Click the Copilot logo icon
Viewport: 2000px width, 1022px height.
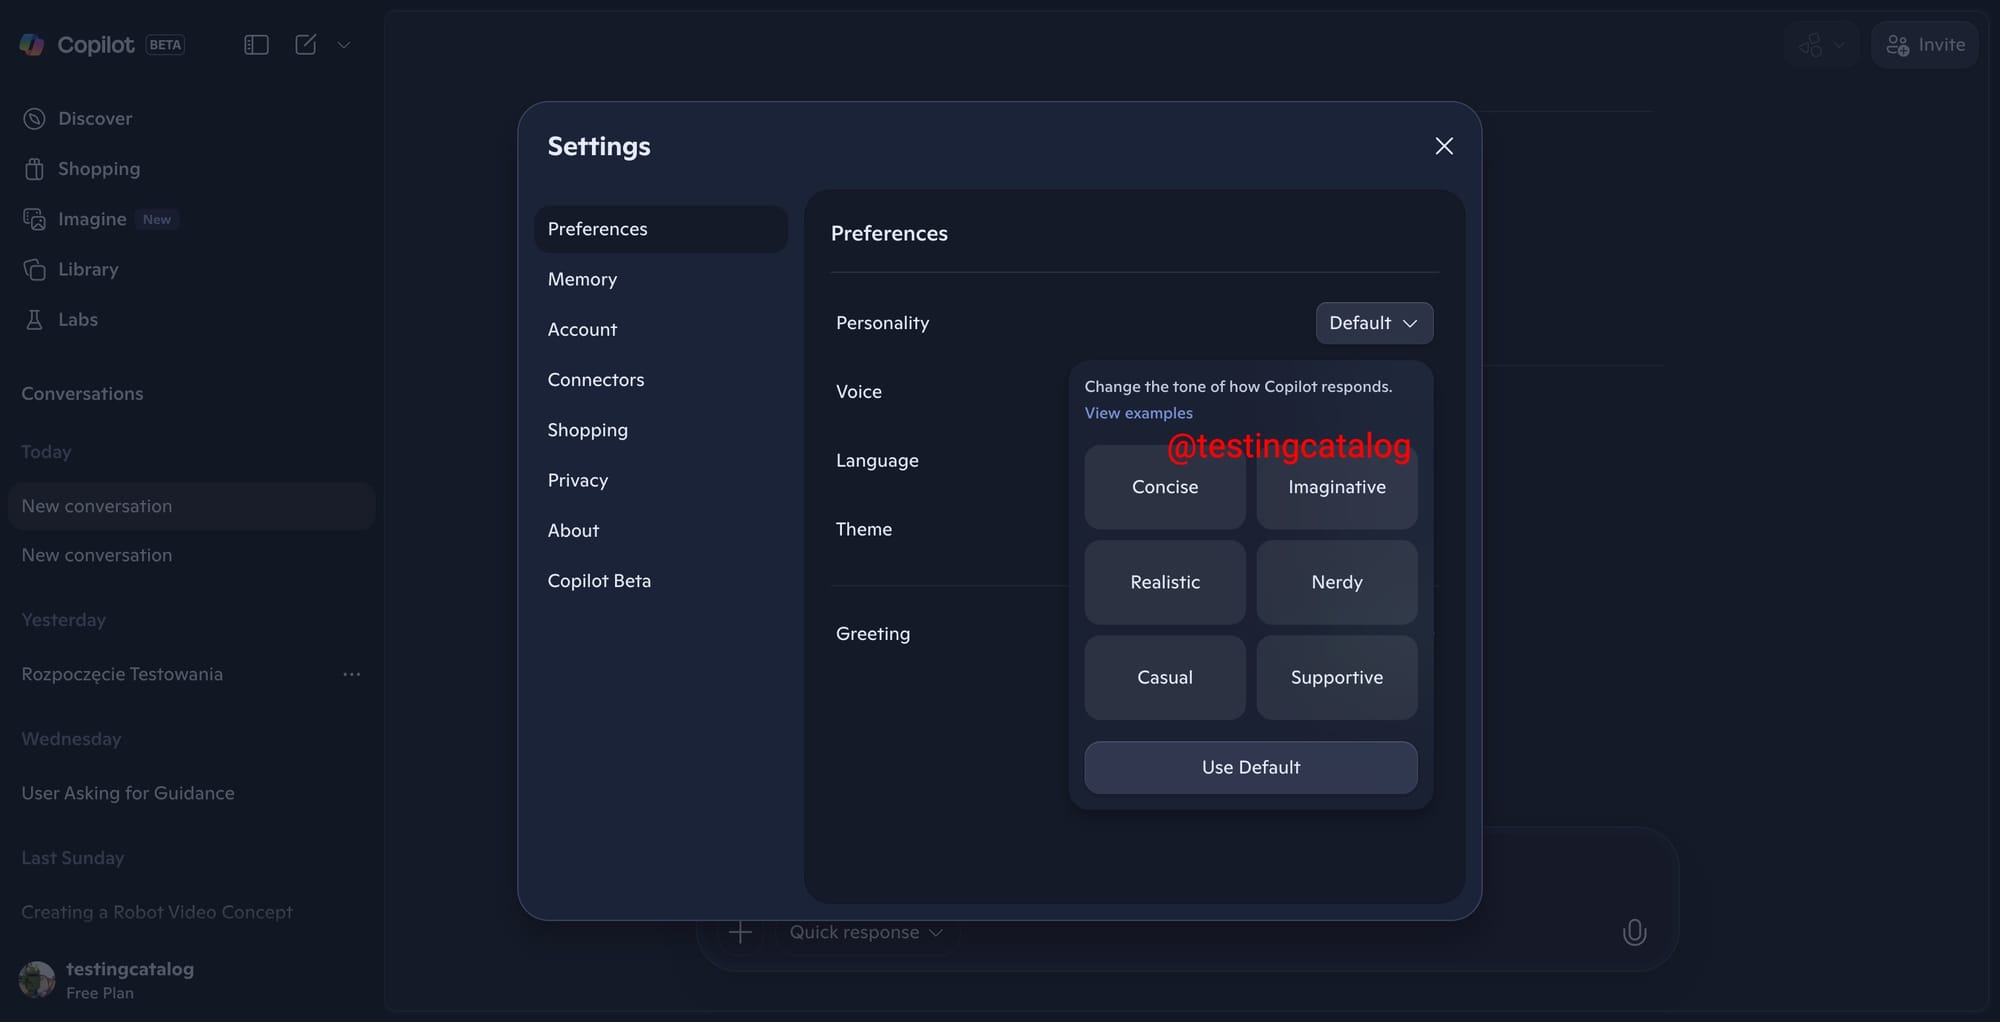tap(32, 44)
